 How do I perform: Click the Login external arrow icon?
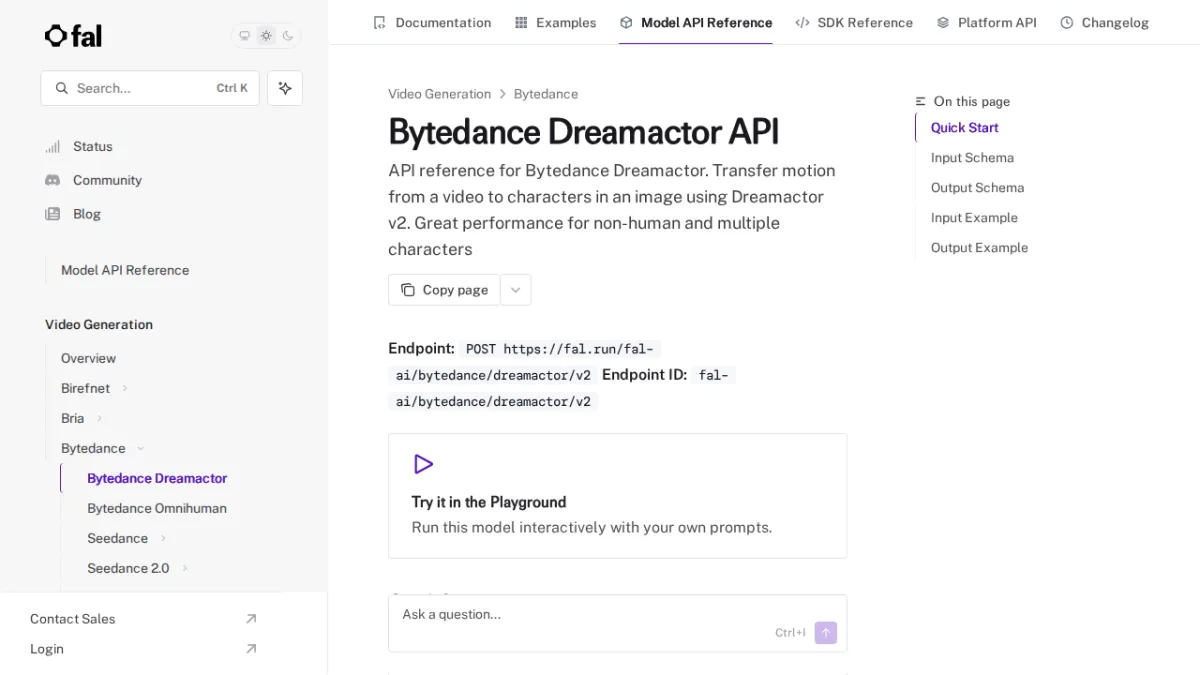coord(251,649)
